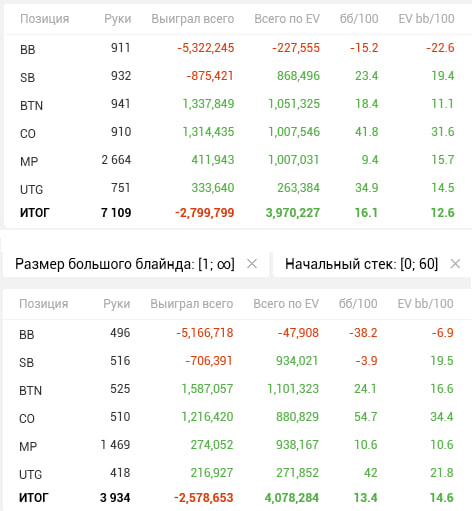The width and height of the screenshot is (472, 511).
Task: Select the CO row in top table
Action: click(237, 132)
